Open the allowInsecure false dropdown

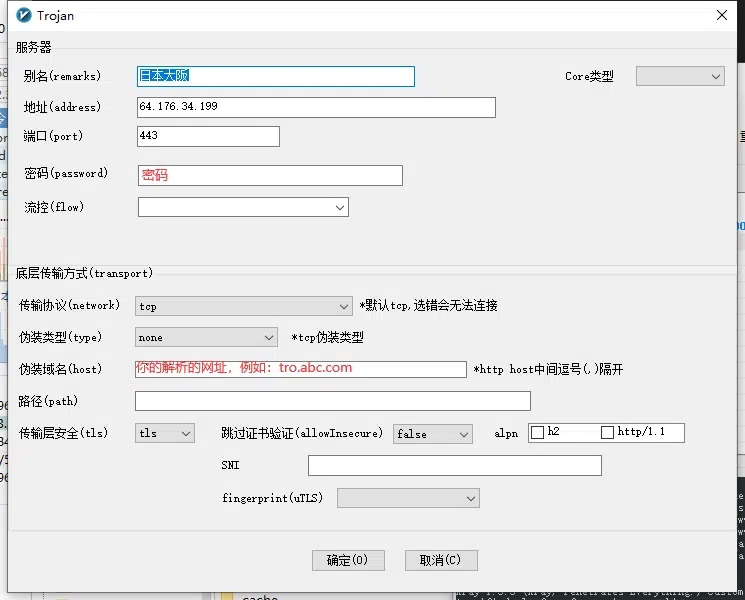(432, 434)
